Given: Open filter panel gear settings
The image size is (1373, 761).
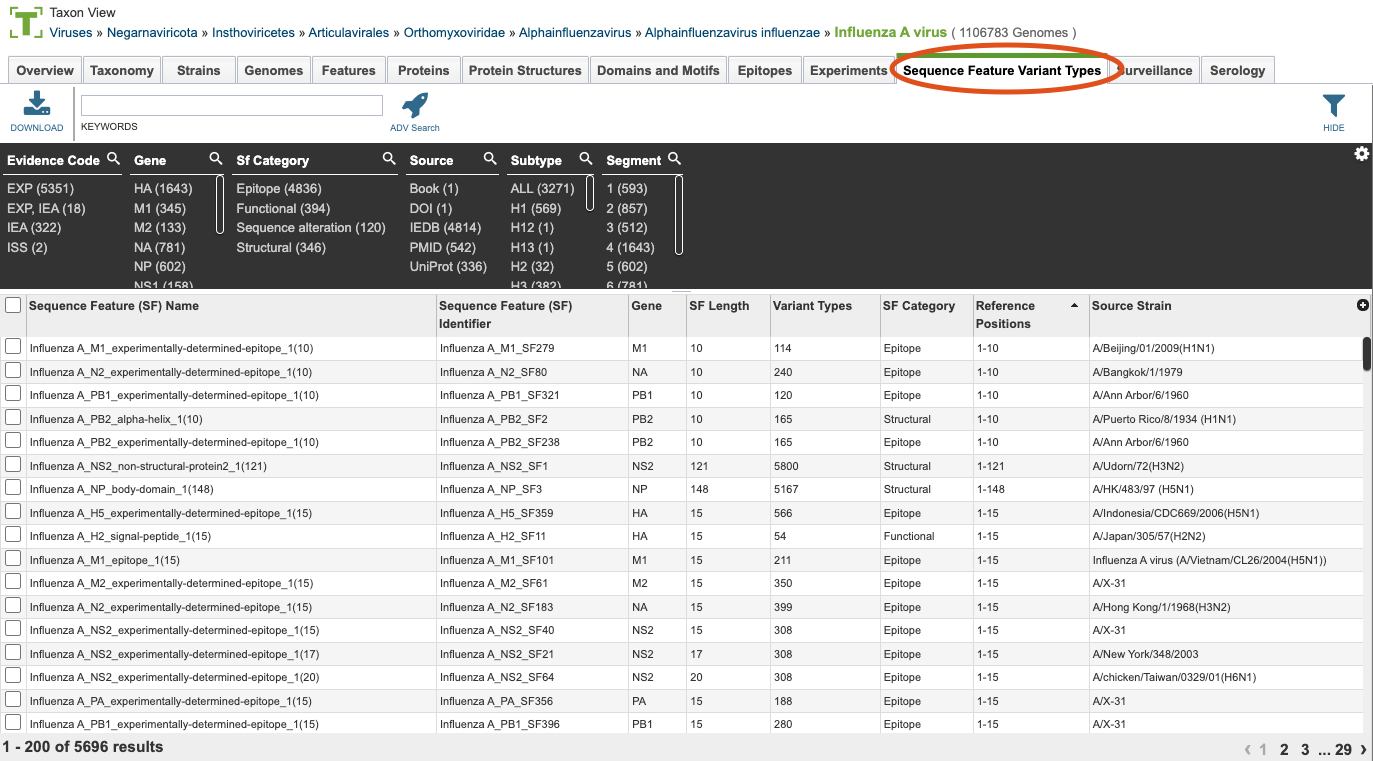Looking at the screenshot, I should click(x=1361, y=154).
